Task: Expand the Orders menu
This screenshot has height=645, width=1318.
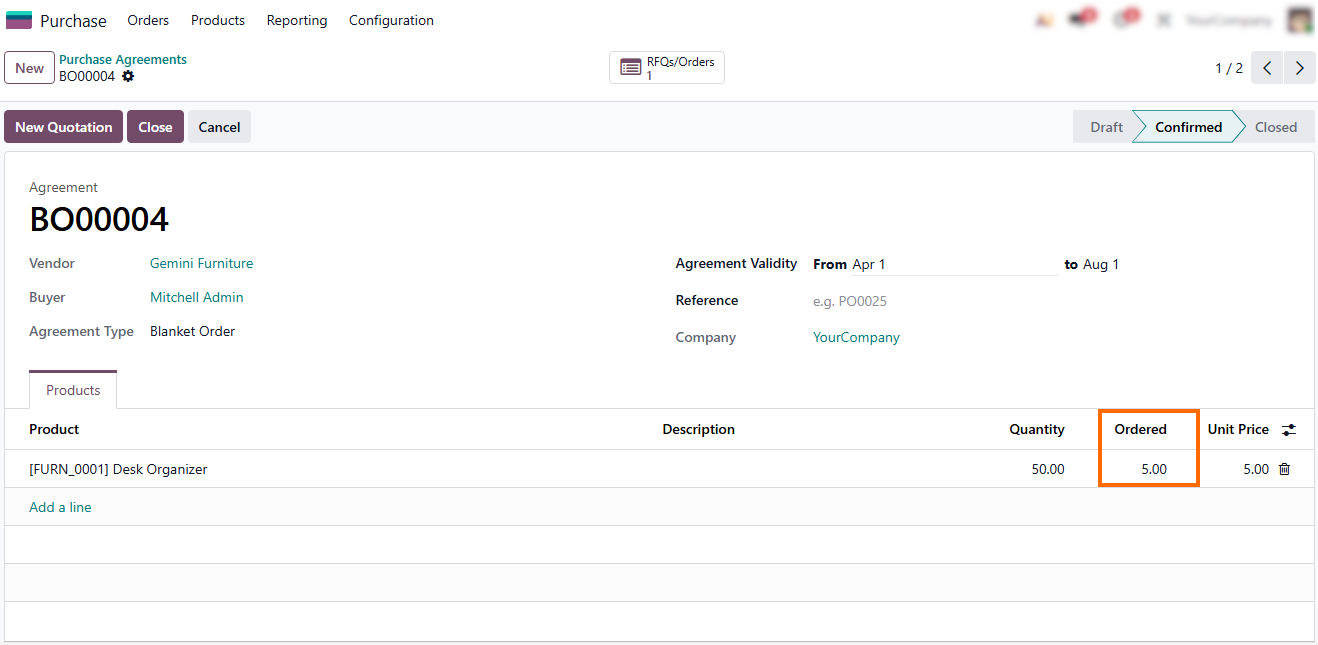Action: point(148,20)
